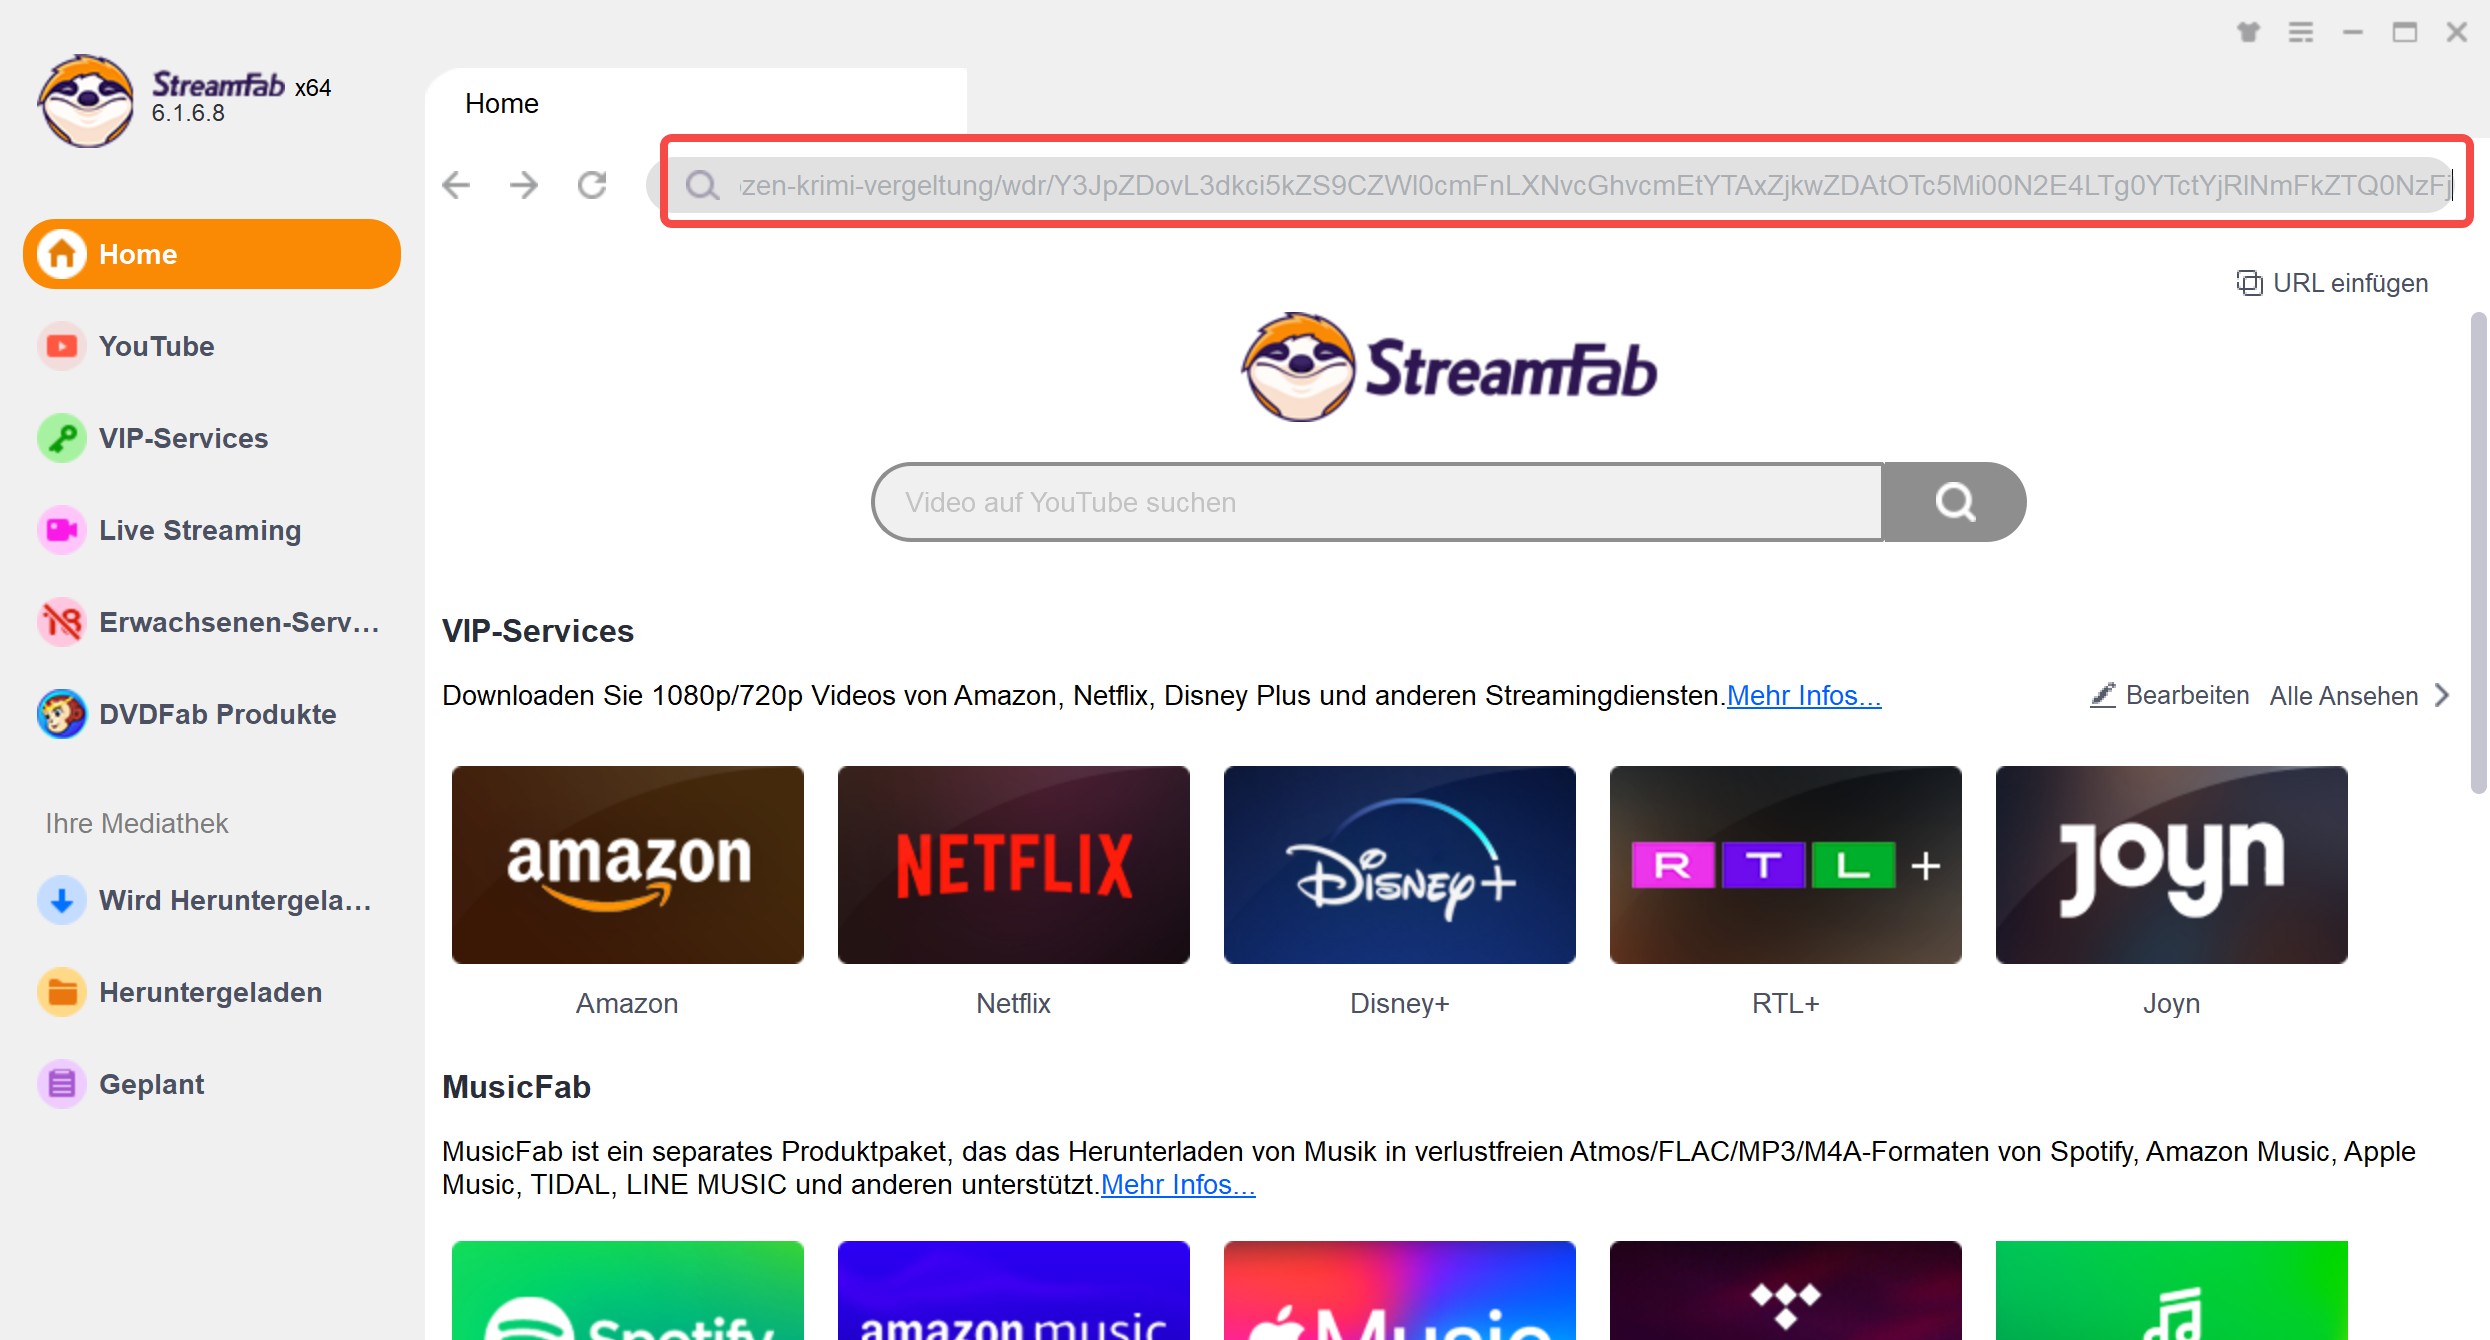This screenshot has width=2490, height=1340.
Task: Open Mehr Infos link under MusicFab
Action: click(1177, 1184)
